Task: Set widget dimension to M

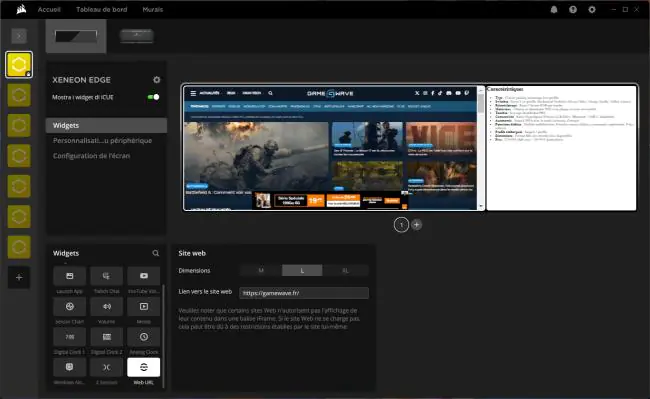Action: pyautogui.click(x=261, y=271)
